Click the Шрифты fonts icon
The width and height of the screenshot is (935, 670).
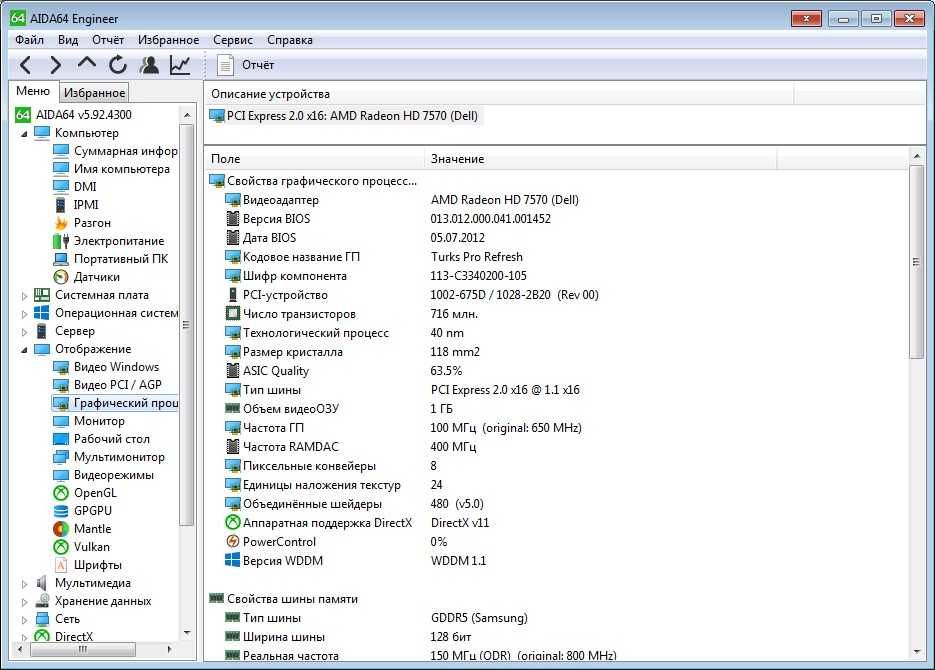61,564
